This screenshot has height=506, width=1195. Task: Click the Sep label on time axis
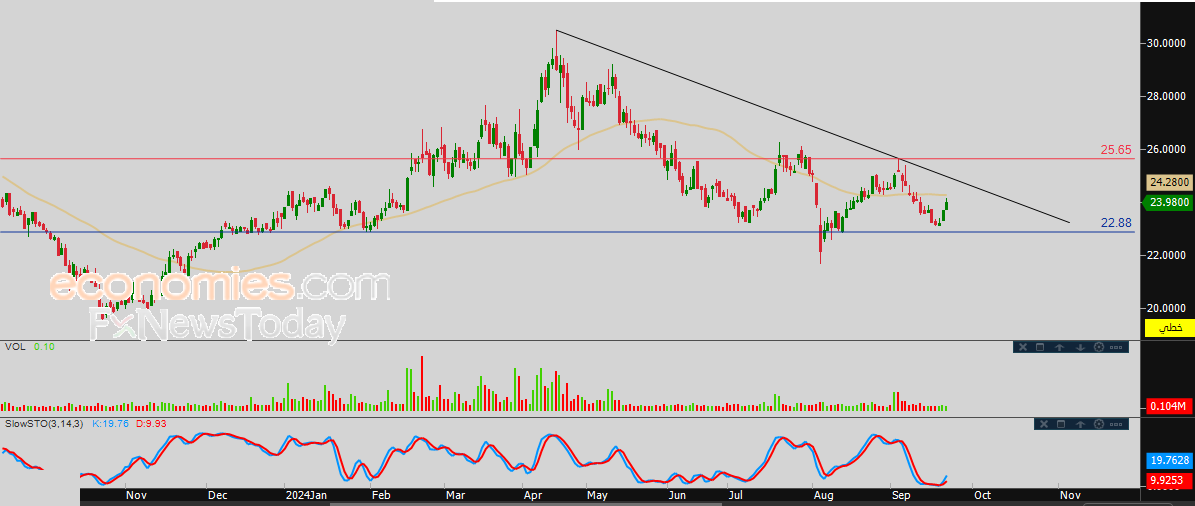pos(902,495)
